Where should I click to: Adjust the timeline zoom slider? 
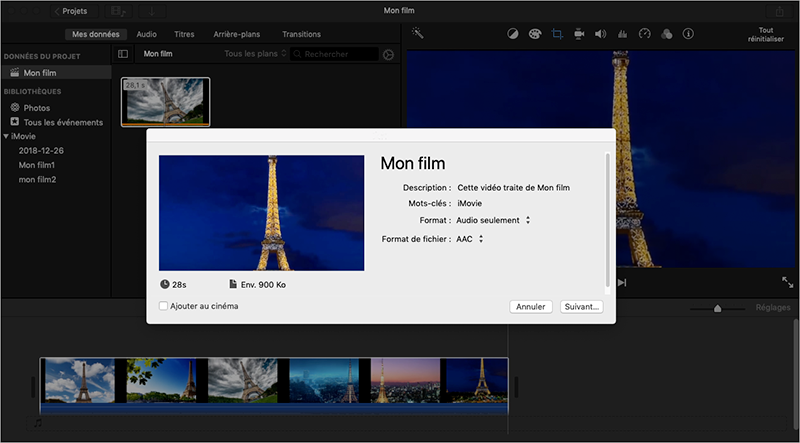pyautogui.click(x=717, y=308)
